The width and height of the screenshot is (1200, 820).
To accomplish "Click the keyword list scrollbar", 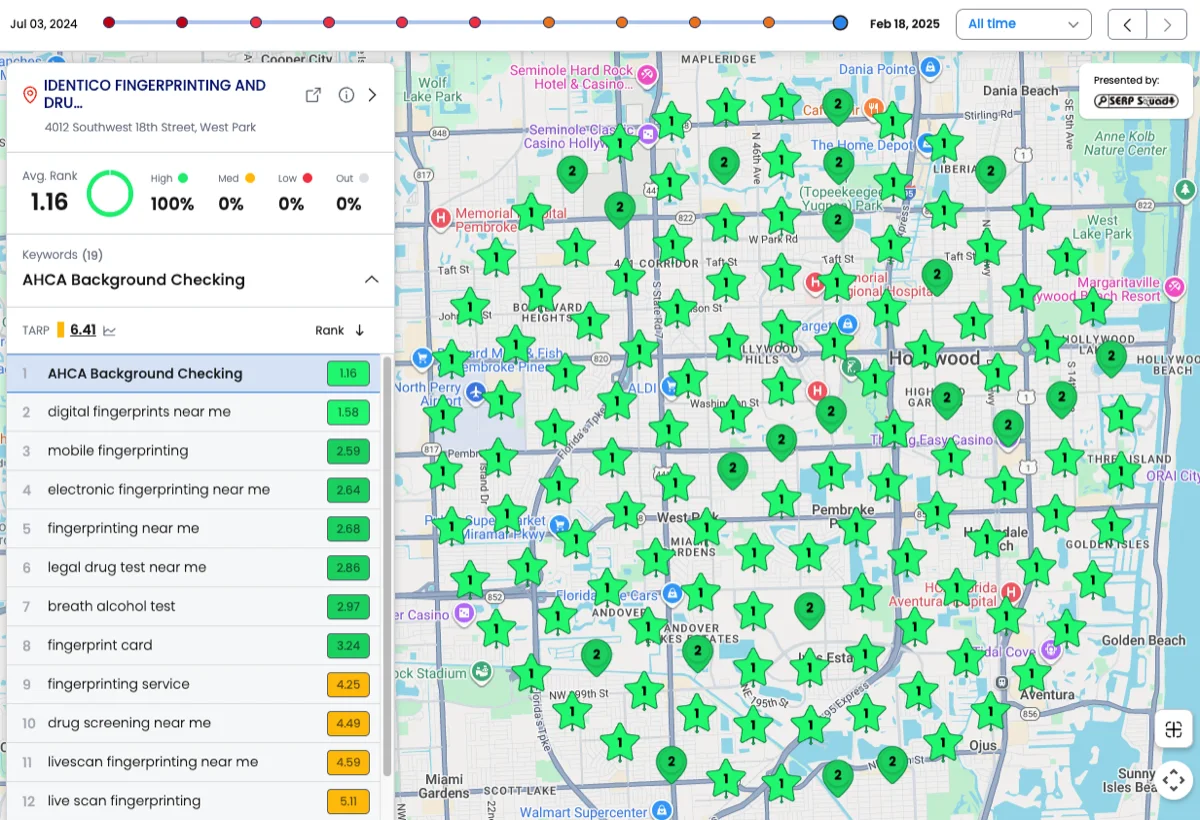I will click(x=387, y=566).
